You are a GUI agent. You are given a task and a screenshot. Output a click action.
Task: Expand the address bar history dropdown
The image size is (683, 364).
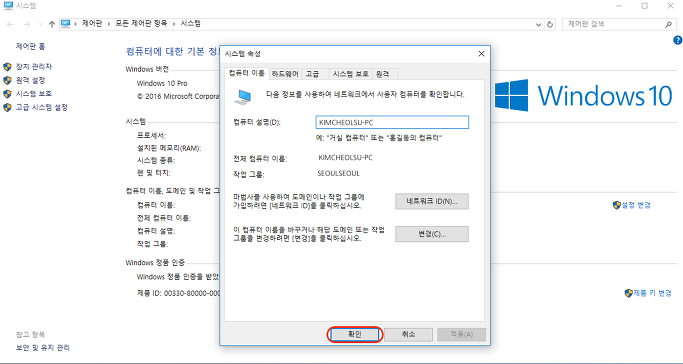[538, 25]
